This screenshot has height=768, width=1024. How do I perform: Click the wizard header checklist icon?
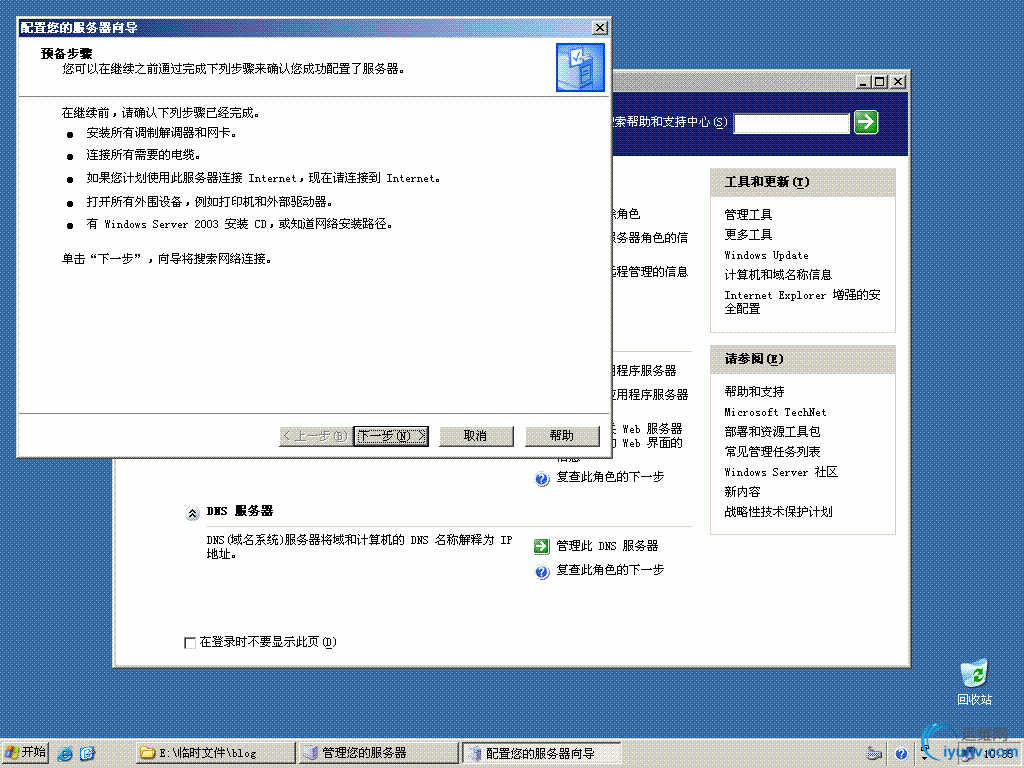[580, 67]
